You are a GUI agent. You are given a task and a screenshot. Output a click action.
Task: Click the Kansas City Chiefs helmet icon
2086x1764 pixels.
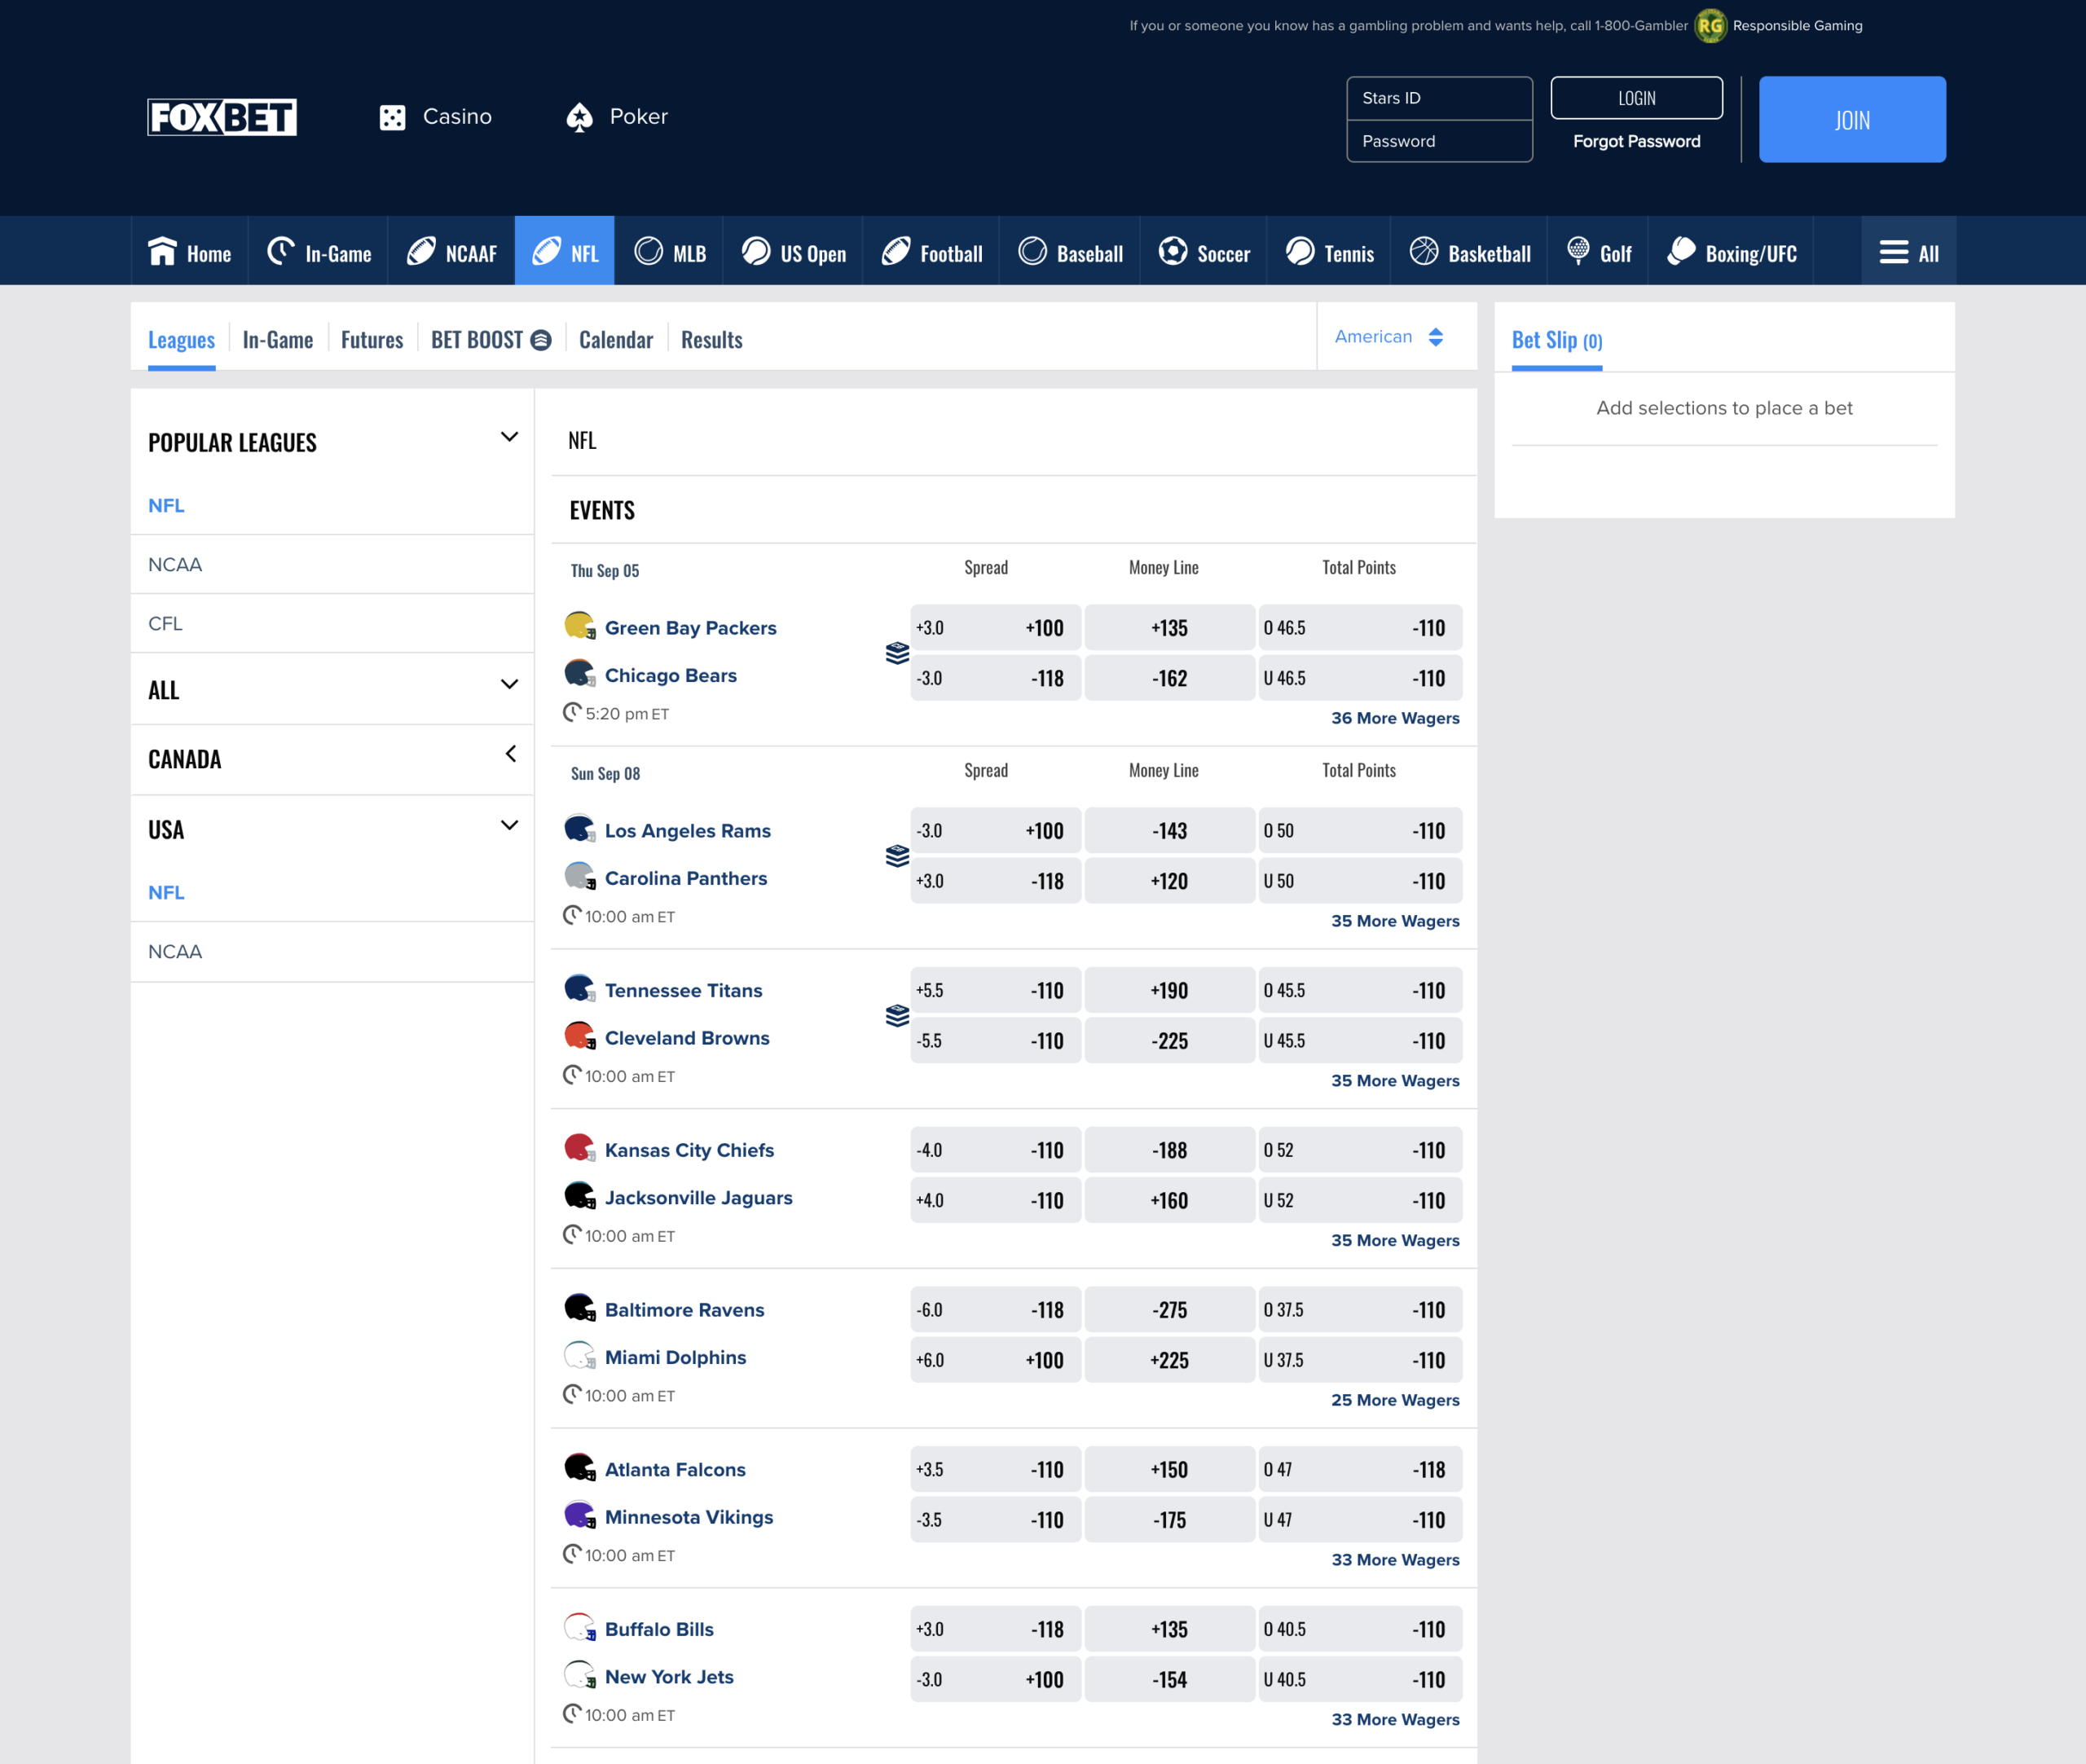[x=580, y=1148]
